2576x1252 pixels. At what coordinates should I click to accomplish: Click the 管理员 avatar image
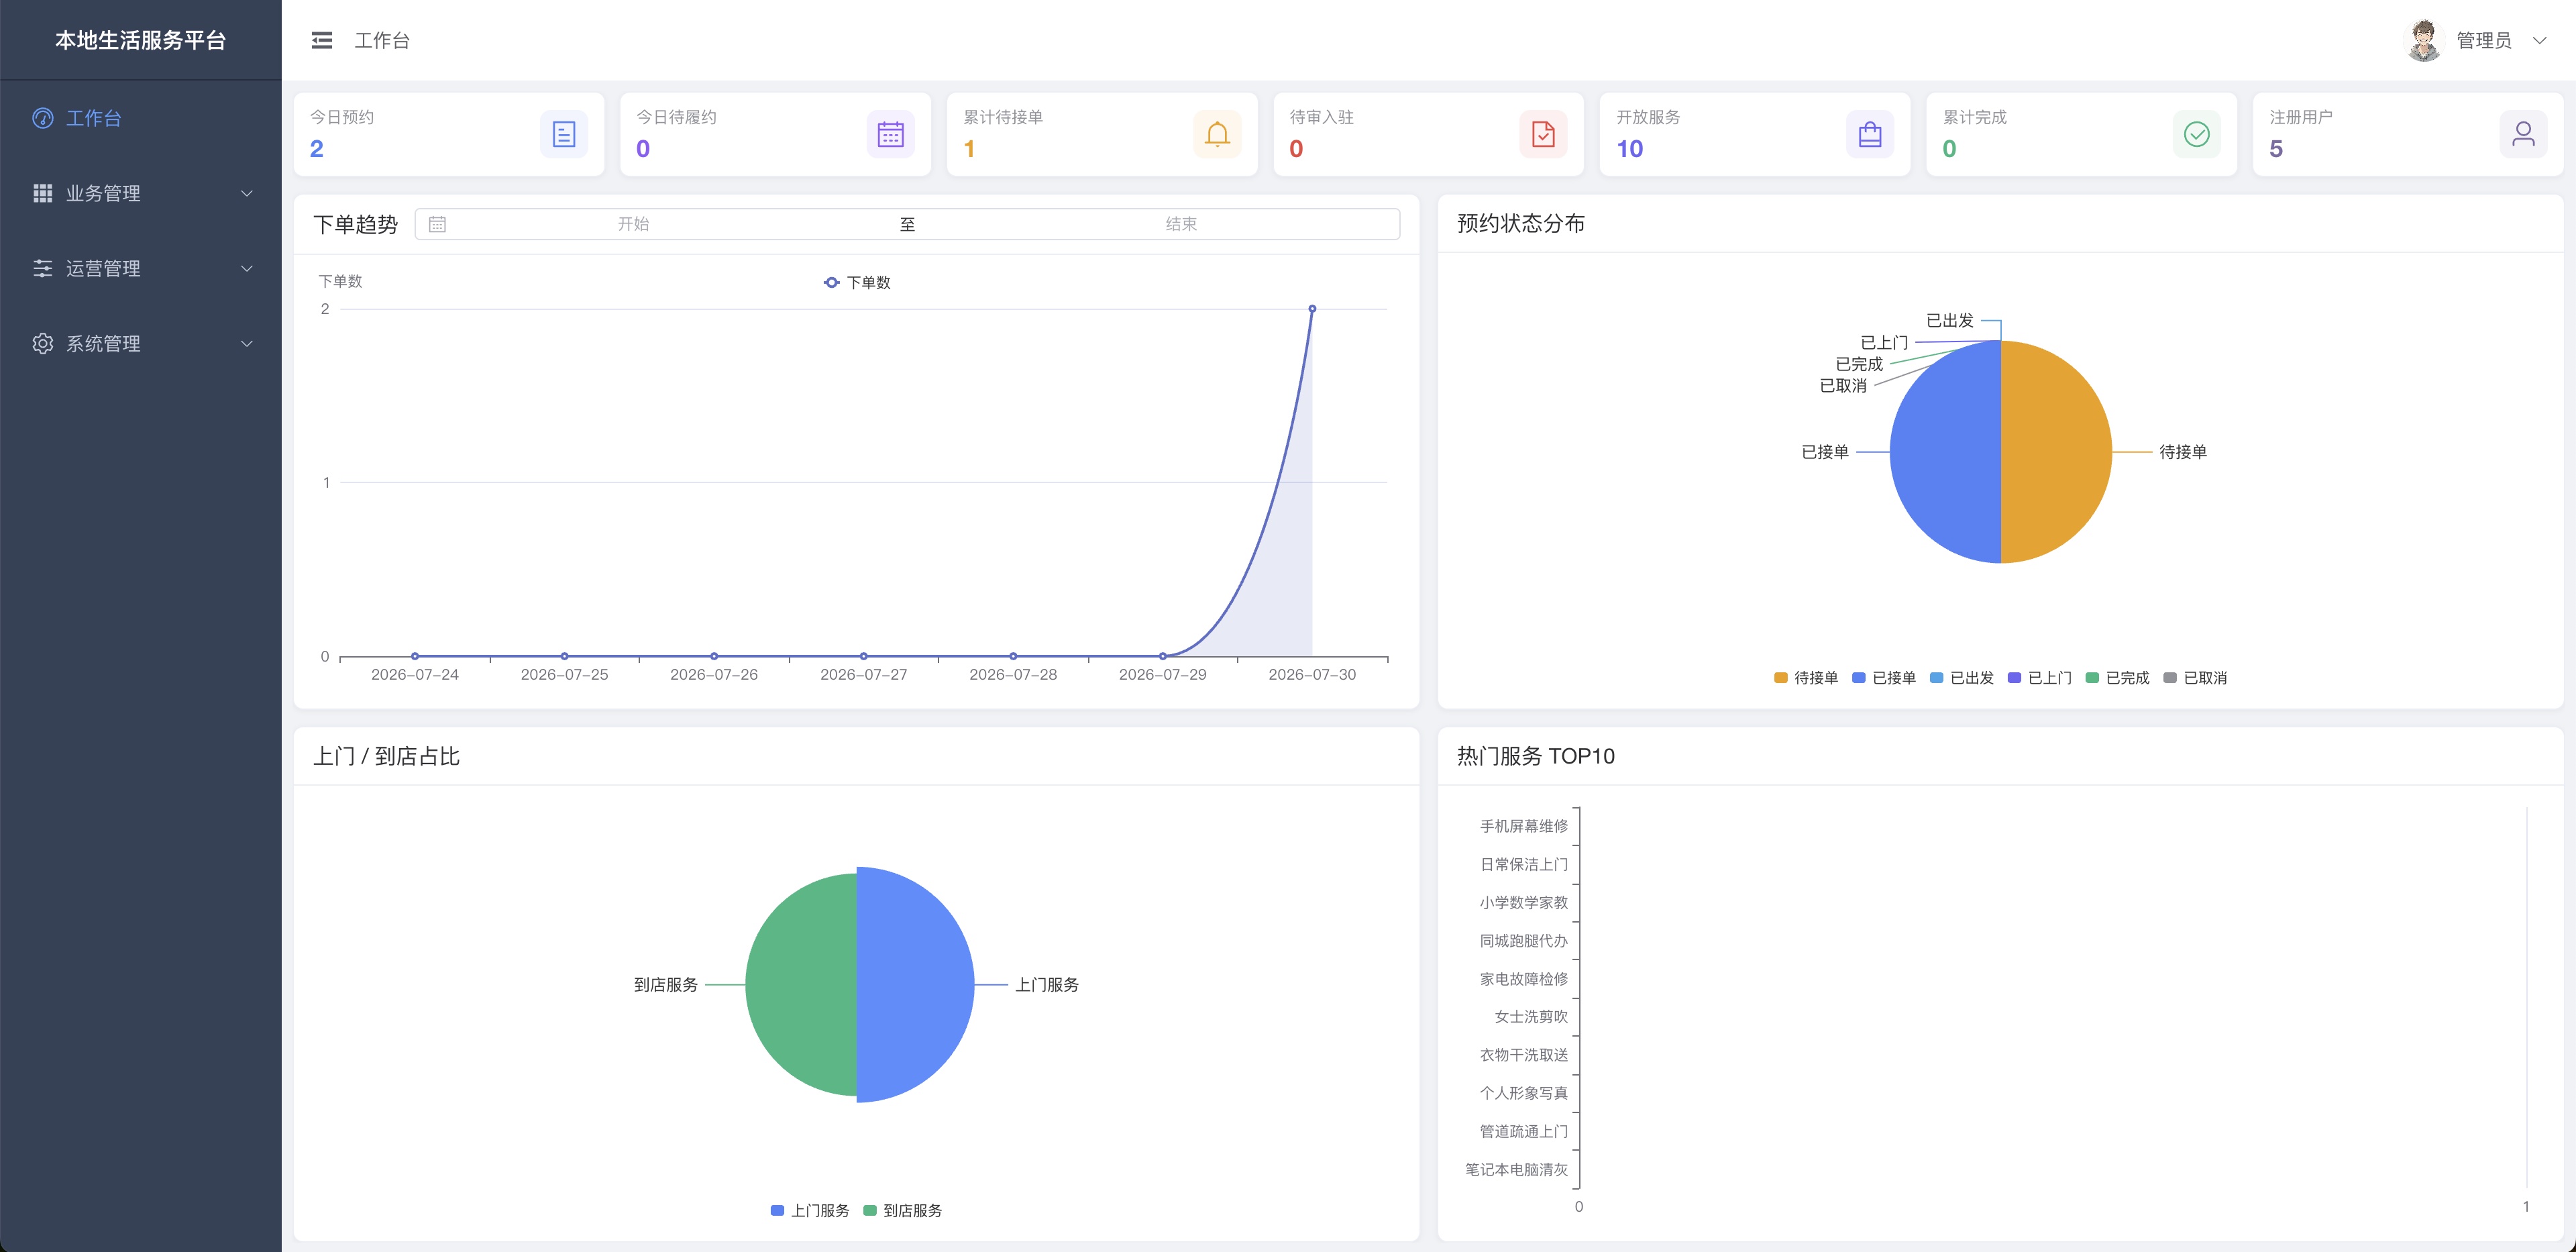coord(2424,40)
